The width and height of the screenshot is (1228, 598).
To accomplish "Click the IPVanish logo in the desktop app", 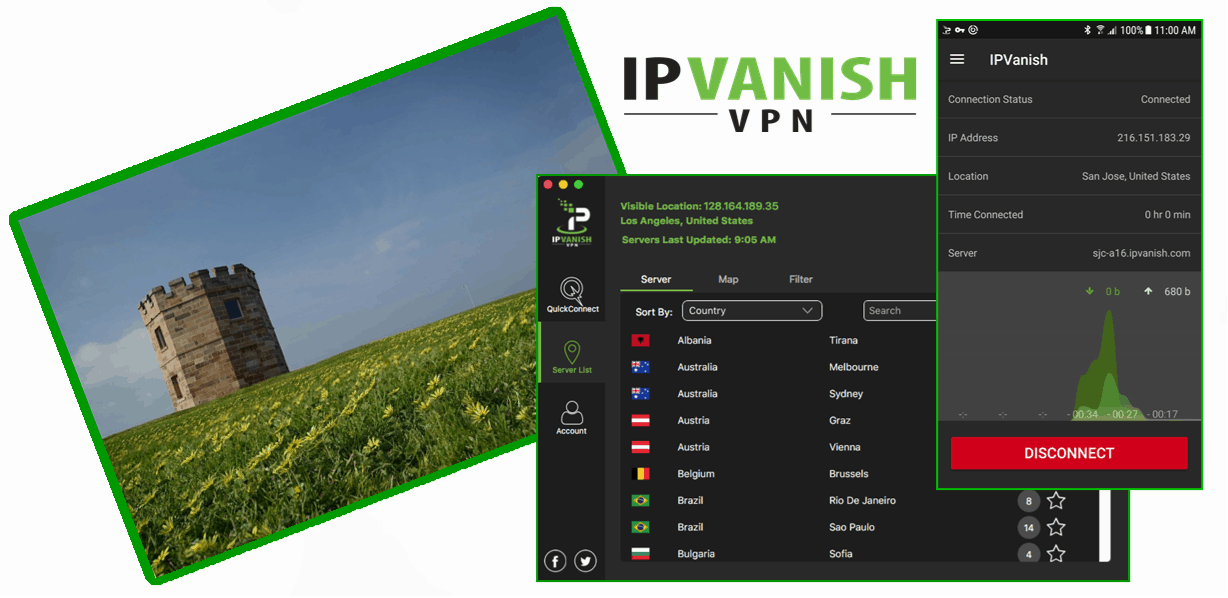I will (572, 224).
